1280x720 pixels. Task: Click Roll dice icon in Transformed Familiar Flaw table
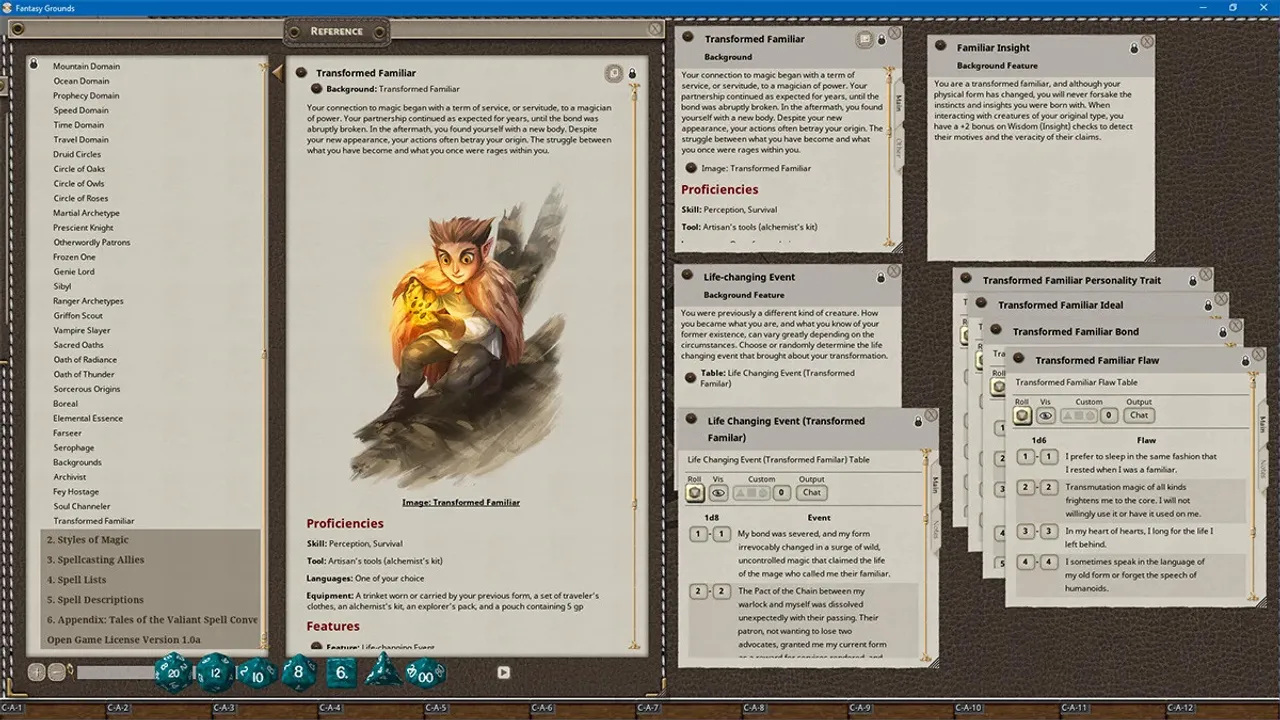tap(1022, 415)
